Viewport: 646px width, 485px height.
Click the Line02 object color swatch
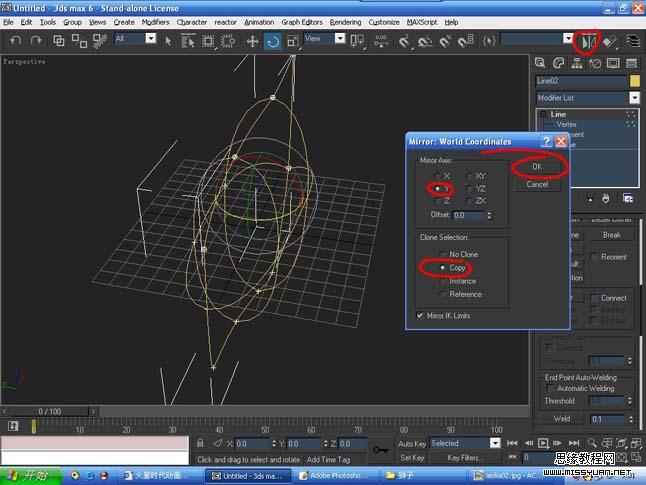click(634, 81)
